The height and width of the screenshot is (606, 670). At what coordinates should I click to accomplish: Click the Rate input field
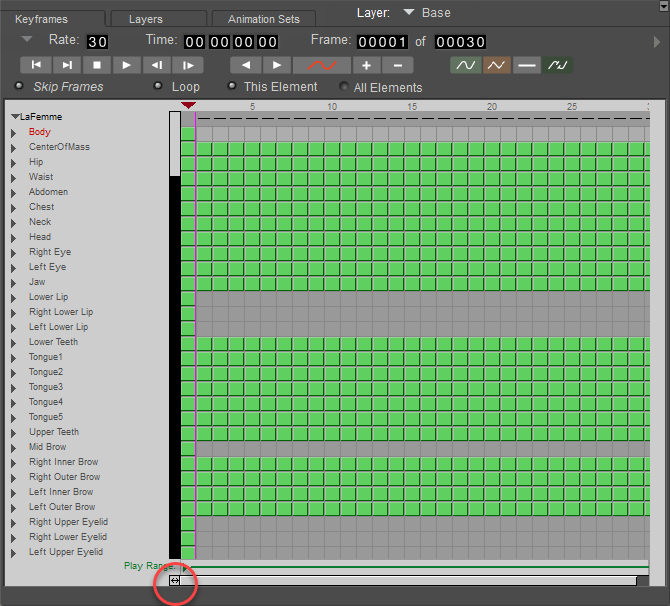point(97,42)
